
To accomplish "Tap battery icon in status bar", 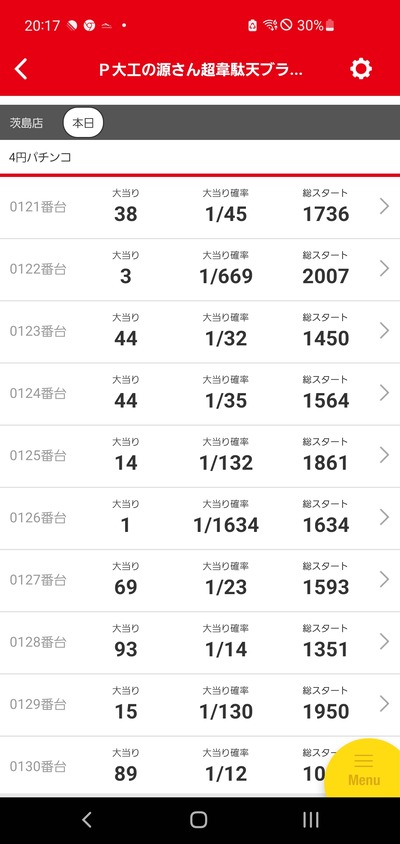I will [330, 25].
